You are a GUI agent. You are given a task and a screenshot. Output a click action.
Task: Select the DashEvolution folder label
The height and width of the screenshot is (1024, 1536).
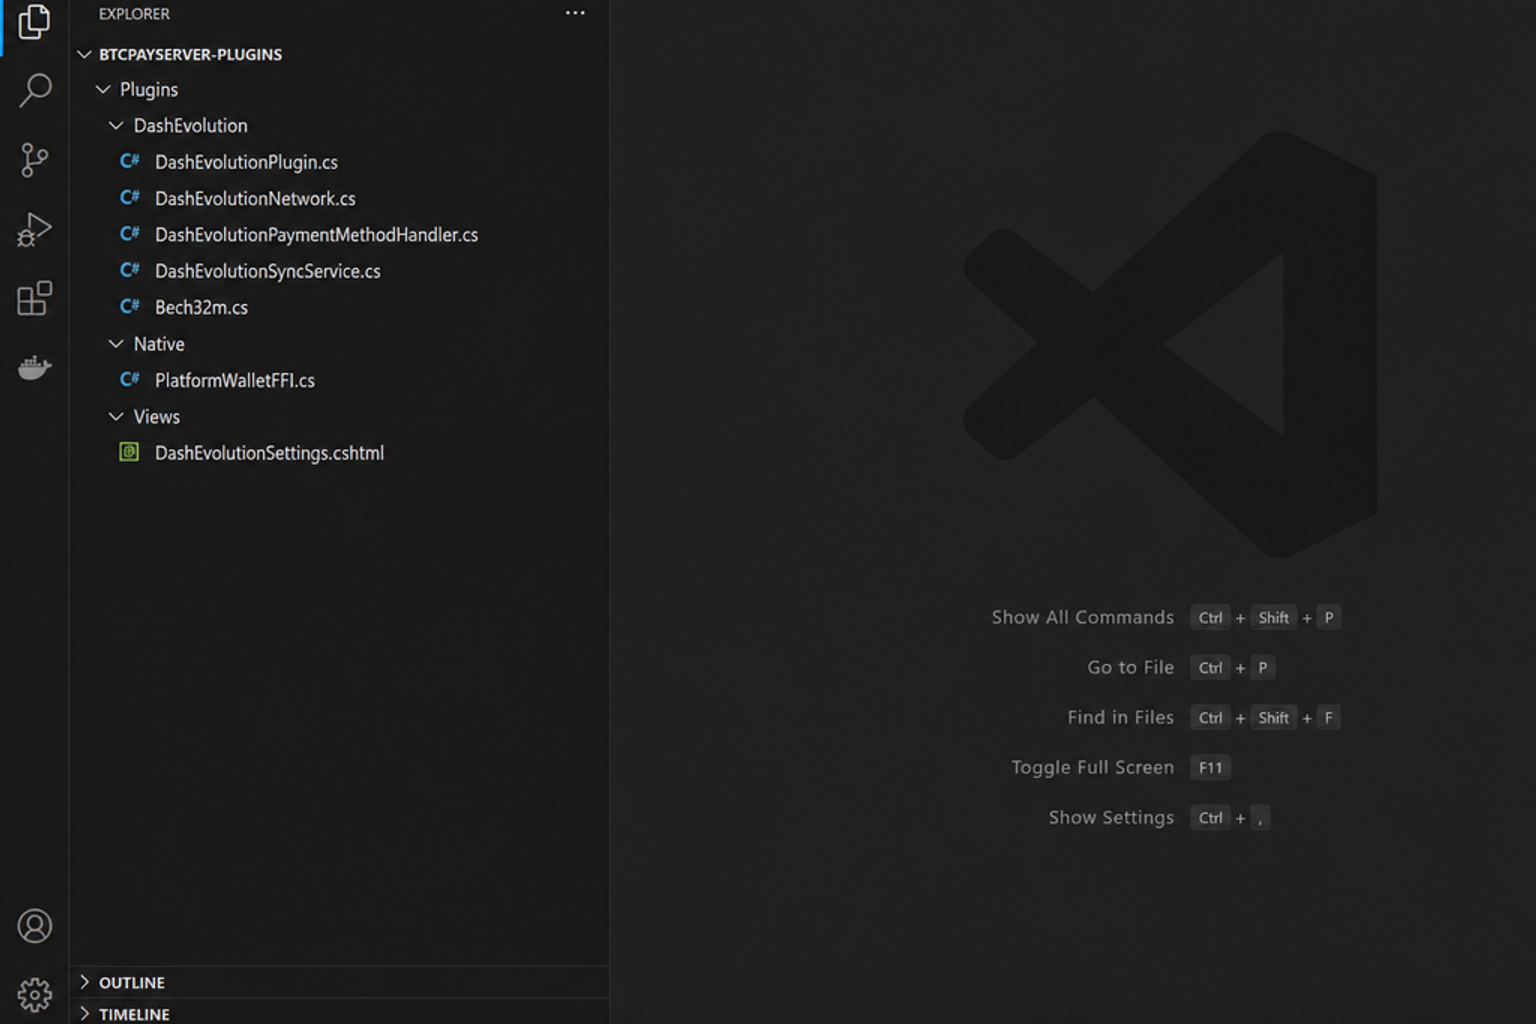pos(190,125)
